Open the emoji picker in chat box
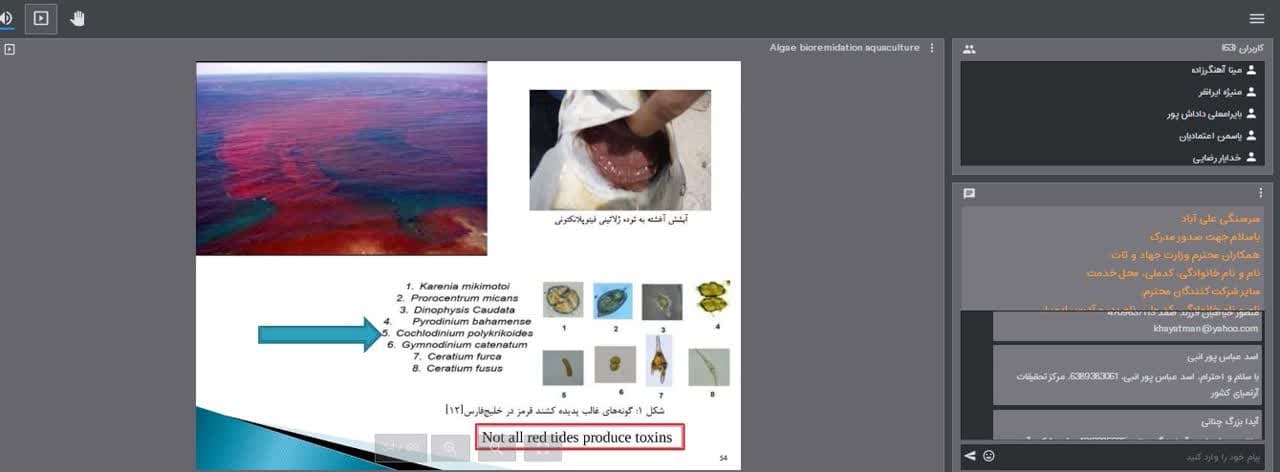Viewport: 1280px width, 472px height. point(989,456)
